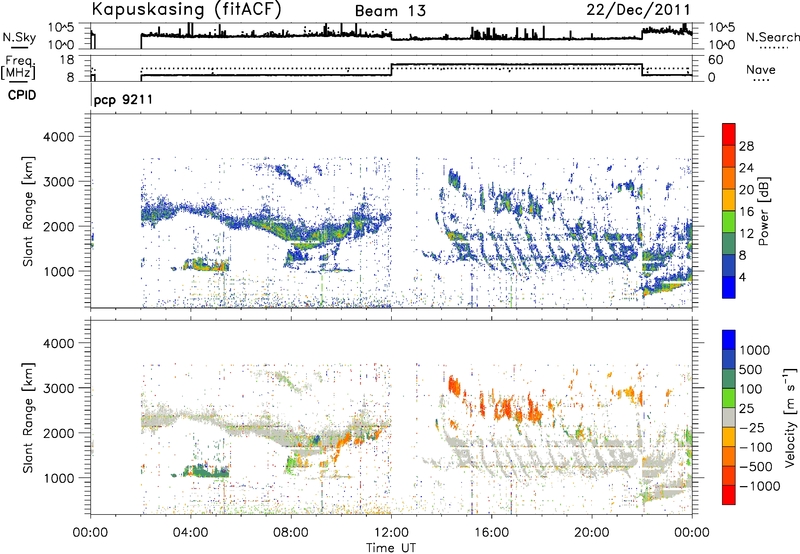Click the Slant Range label of velocity panel

(x=28, y=418)
